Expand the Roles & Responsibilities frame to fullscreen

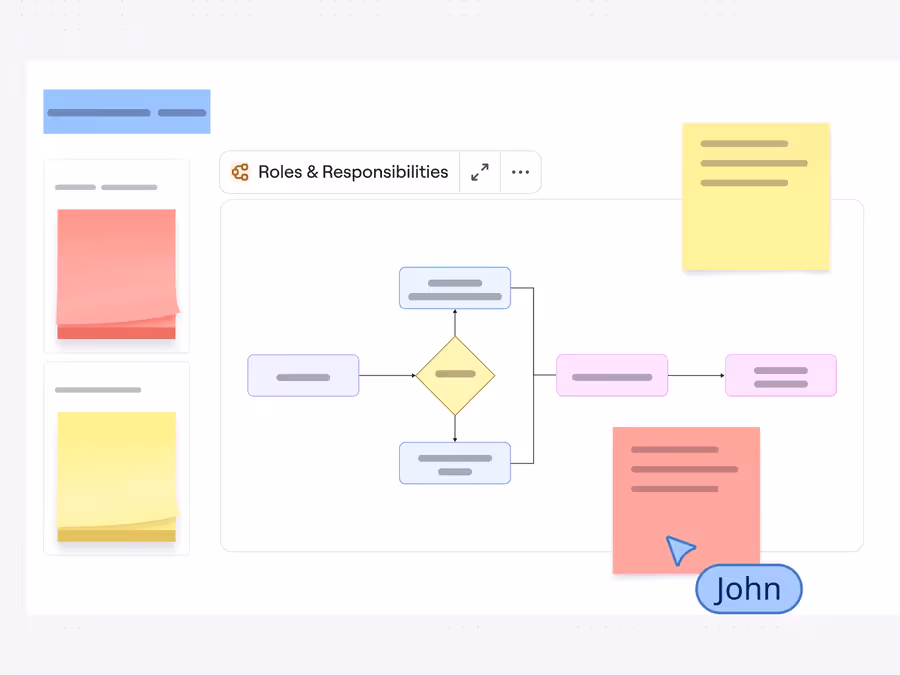(x=480, y=172)
